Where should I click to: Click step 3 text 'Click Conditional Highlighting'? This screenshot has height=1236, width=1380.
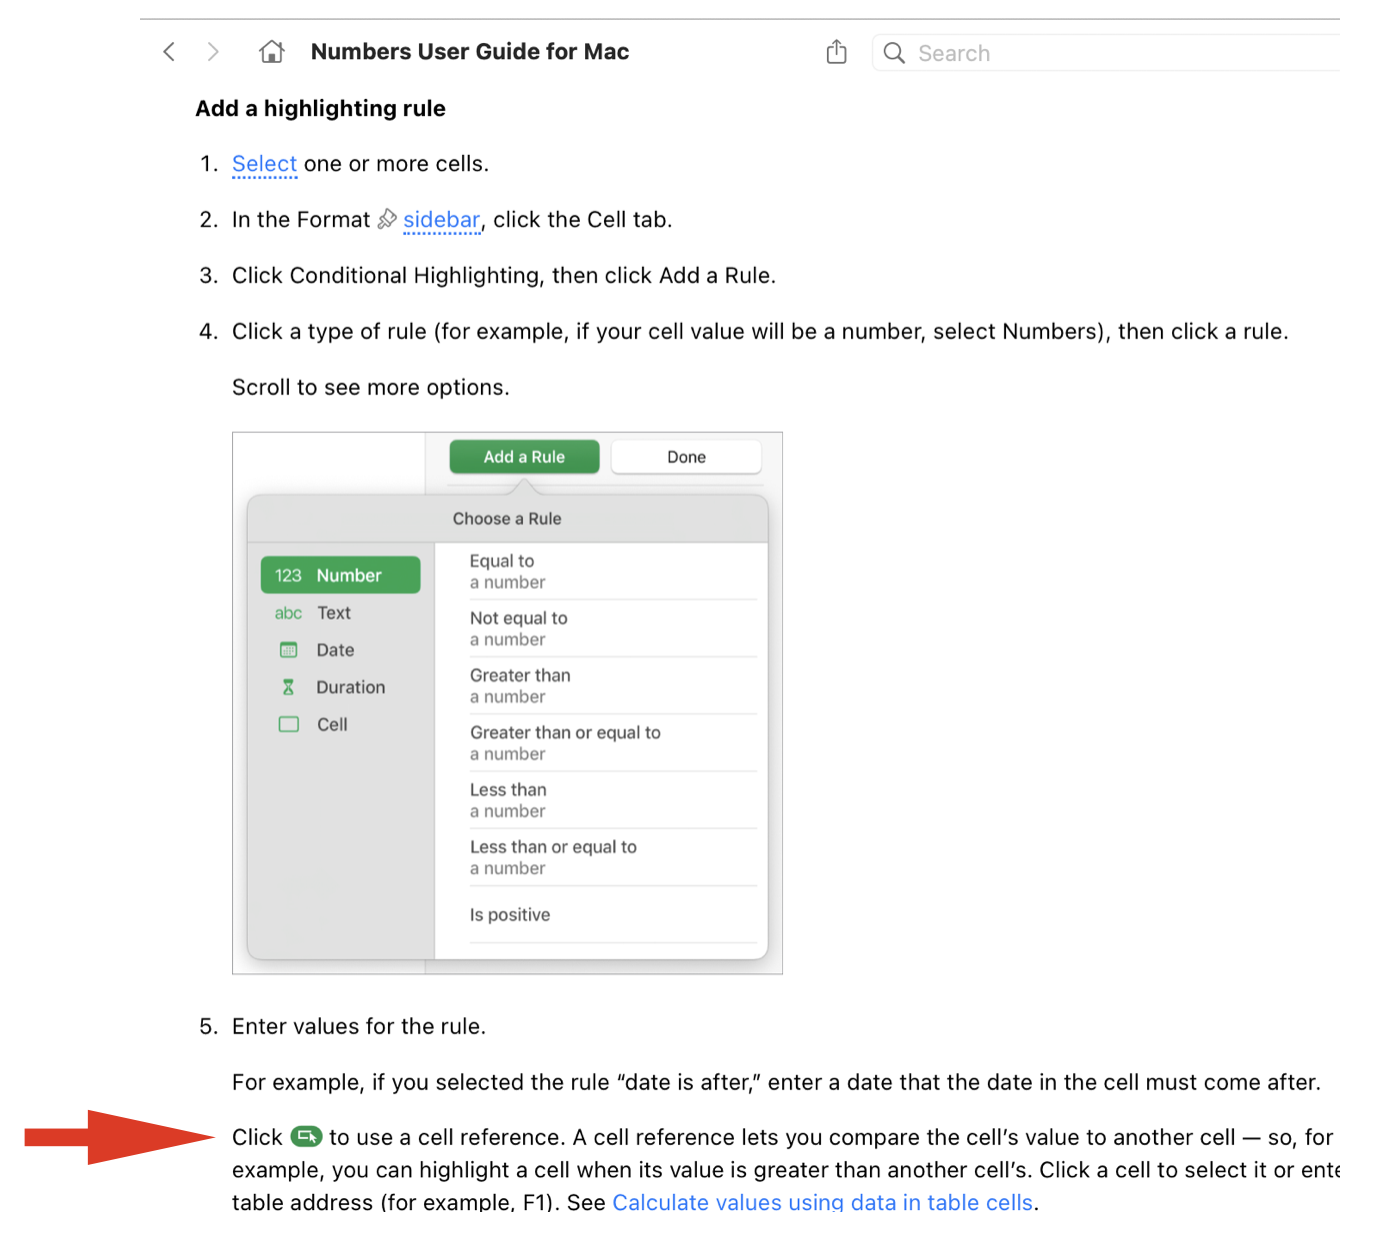[388, 275]
